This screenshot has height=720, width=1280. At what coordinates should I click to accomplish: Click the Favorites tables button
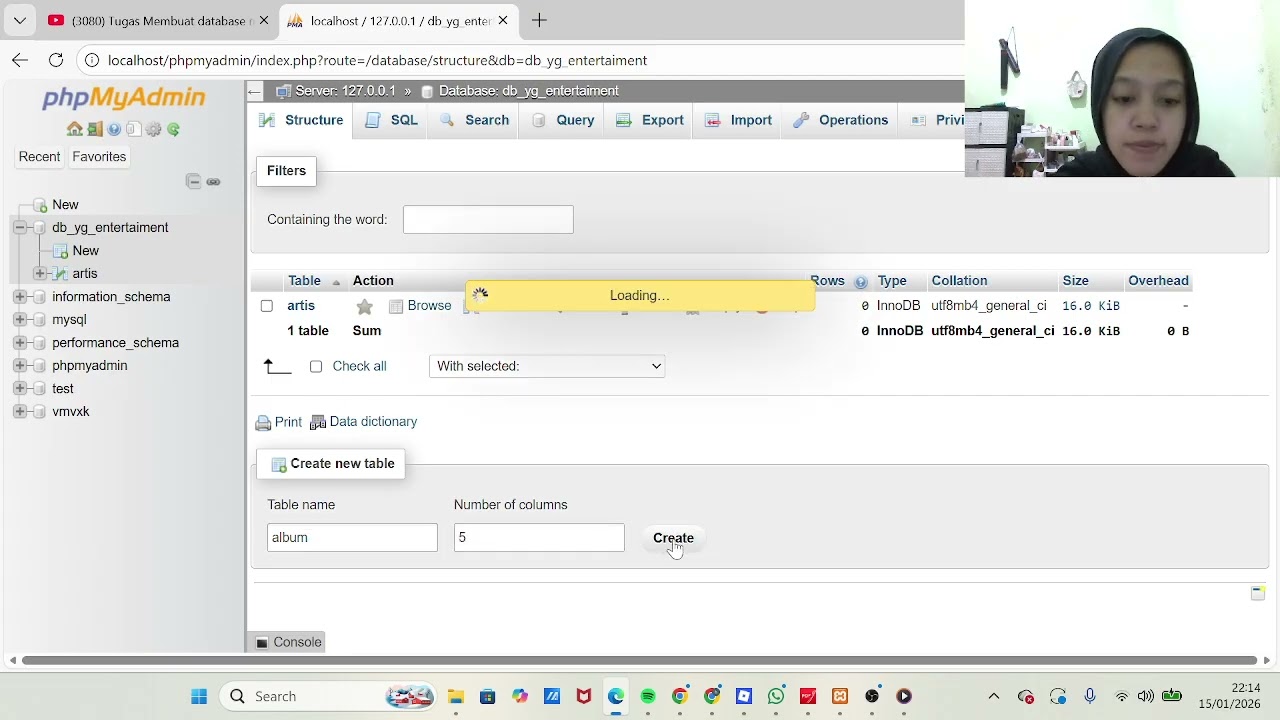[x=99, y=157]
